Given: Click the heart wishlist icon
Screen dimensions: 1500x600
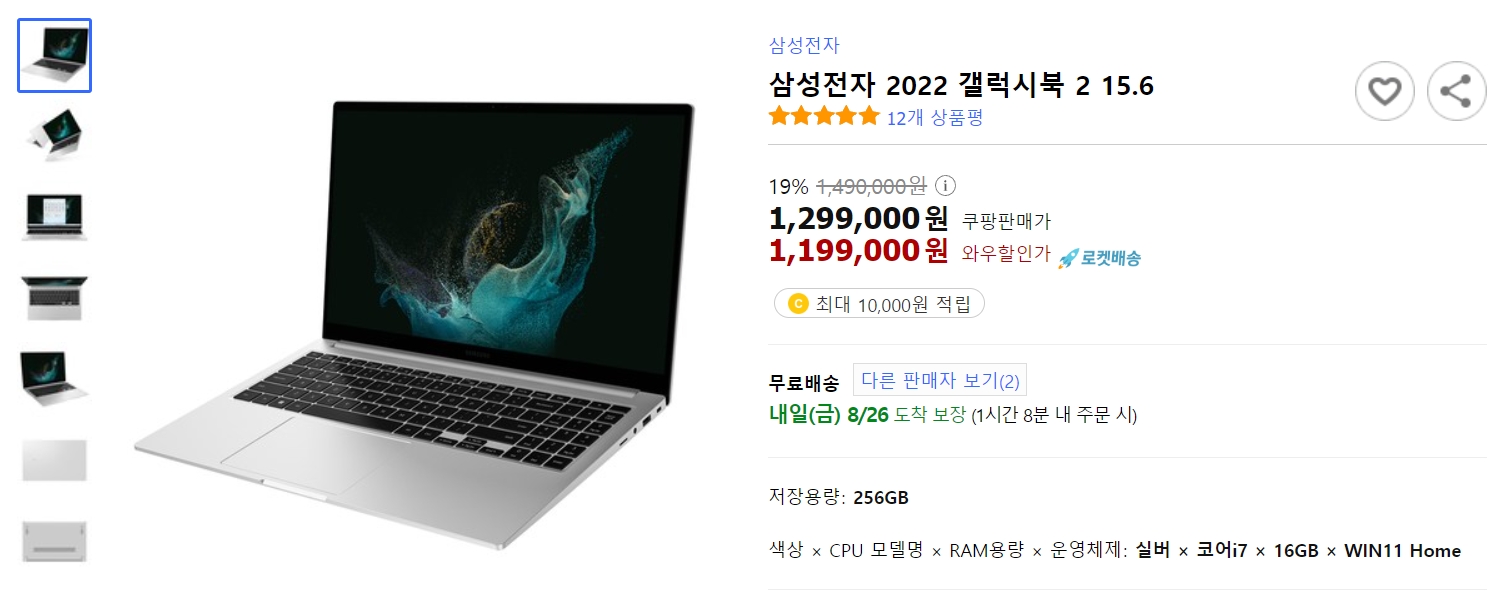Looking at the screenshot, I should pos(1385,92).
